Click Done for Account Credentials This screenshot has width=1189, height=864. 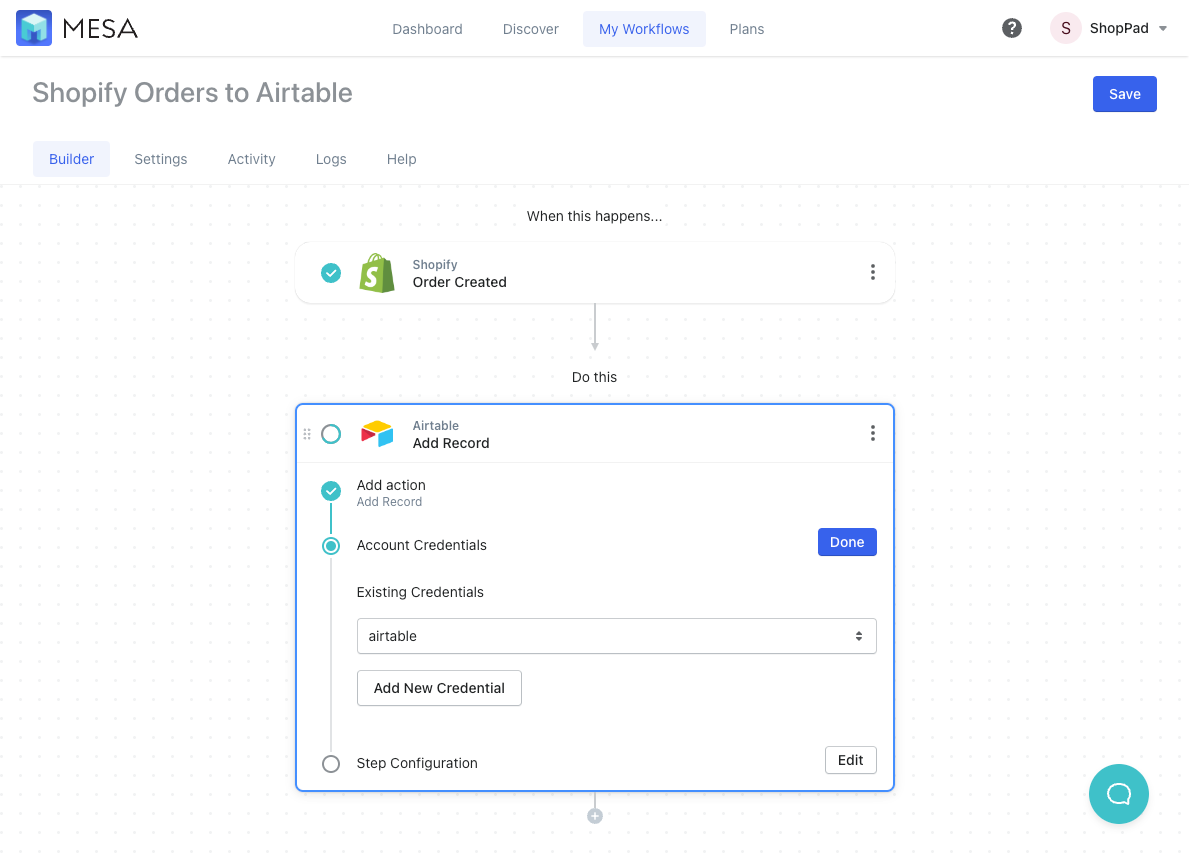coord(847,542)
